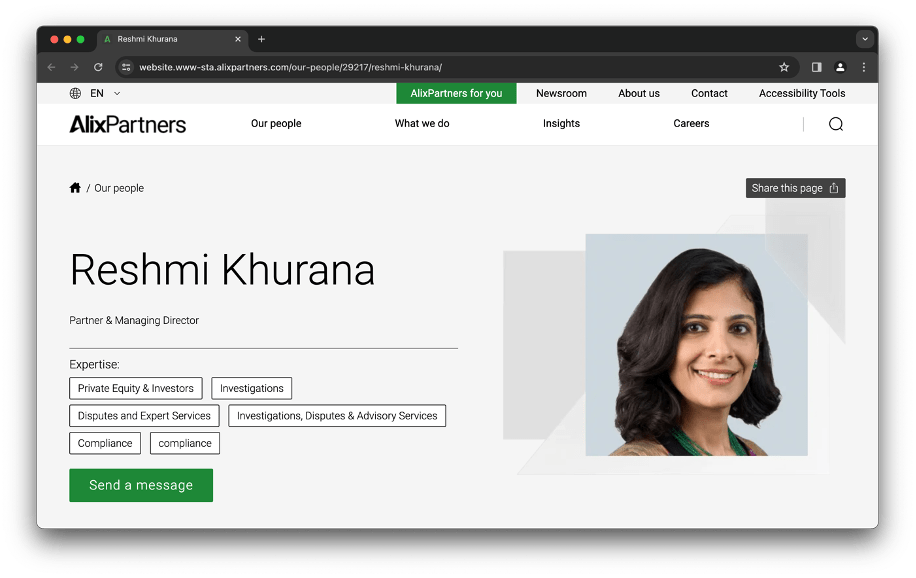Open Accessibility Tools

pyautogui.click(x=802, y=94)
